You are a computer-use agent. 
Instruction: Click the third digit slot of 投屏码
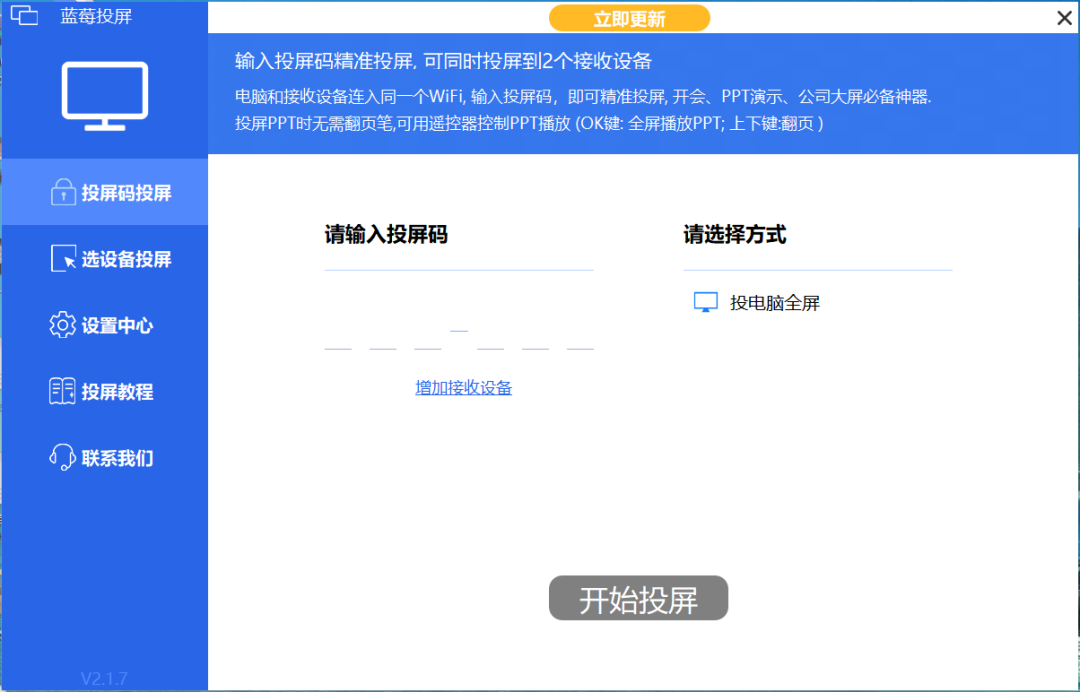(x=428, y=337)
